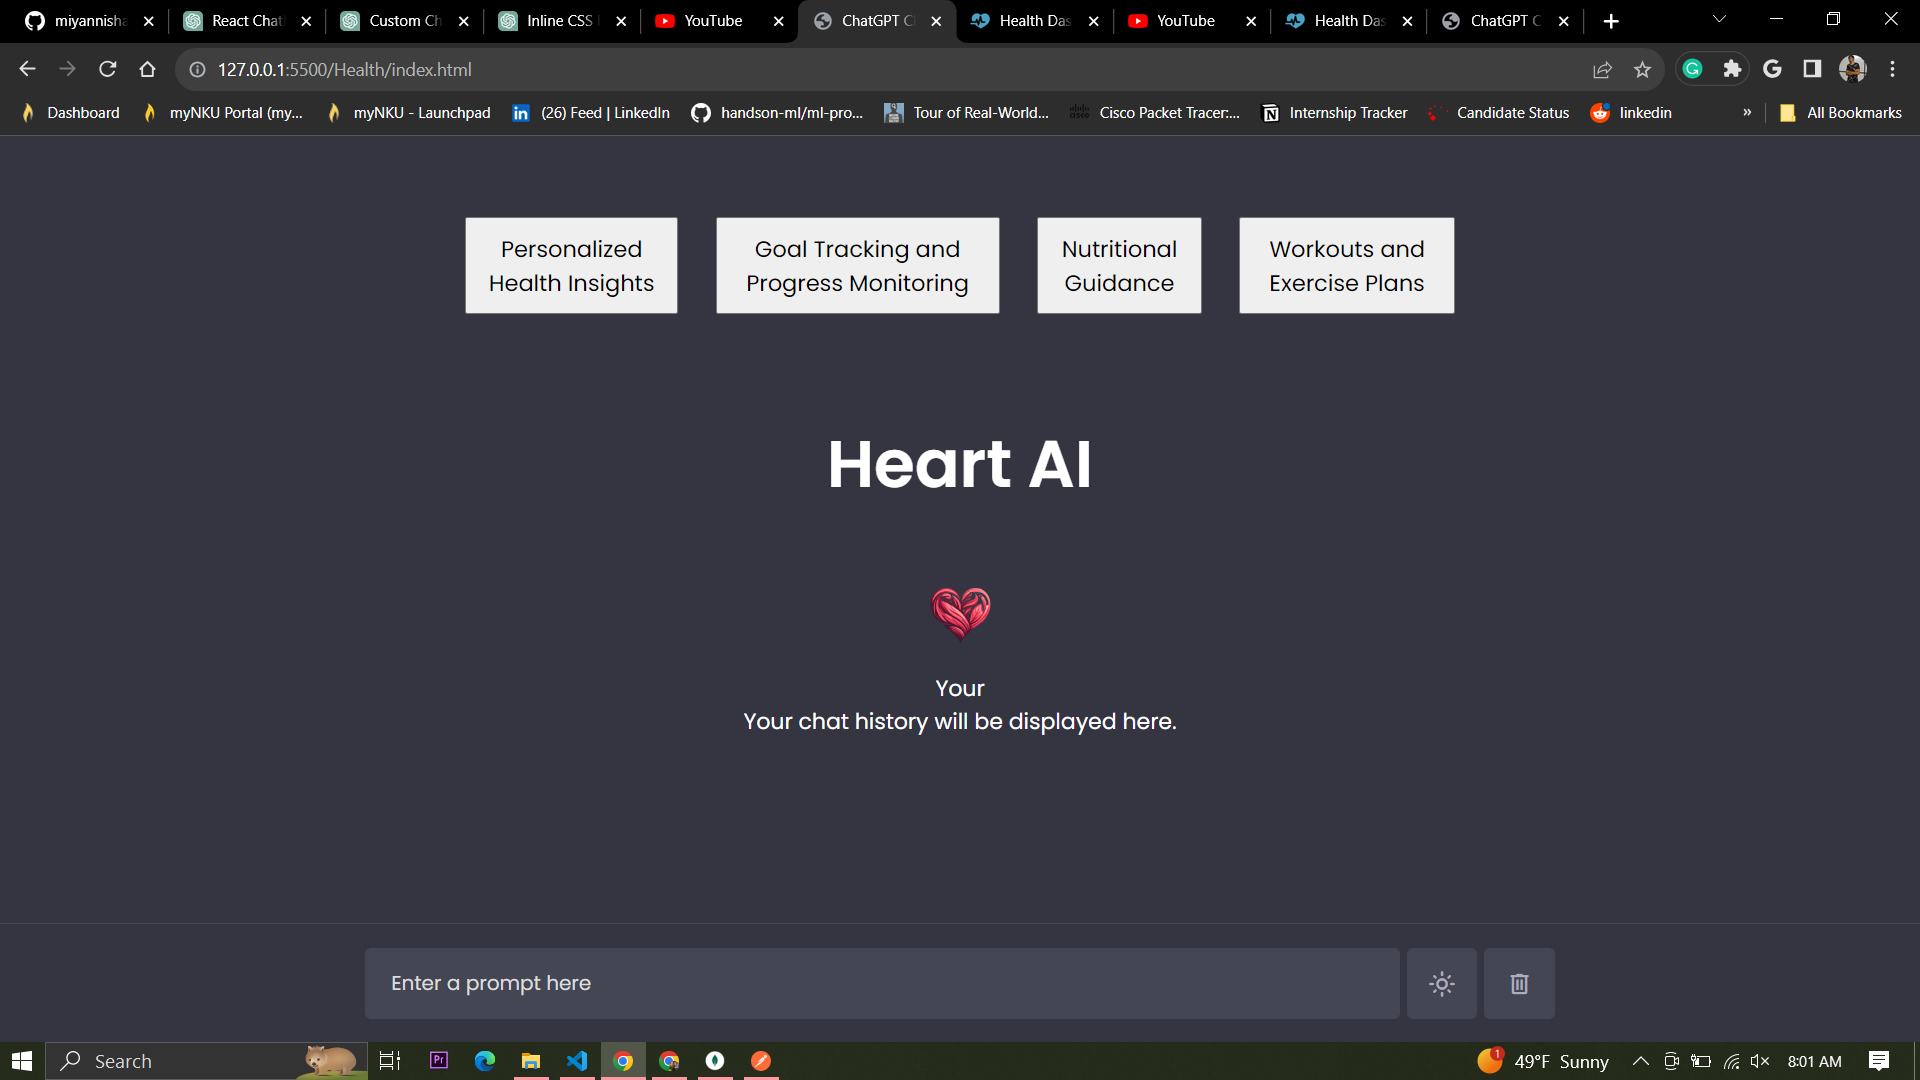Switch to the React Chat tab
This screenshot has width=1920, height=1080.
point(246,20)
